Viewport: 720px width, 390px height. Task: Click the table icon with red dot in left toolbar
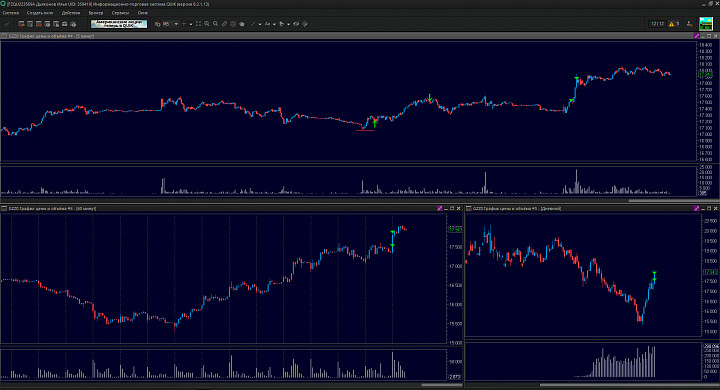tap(39, 24)
